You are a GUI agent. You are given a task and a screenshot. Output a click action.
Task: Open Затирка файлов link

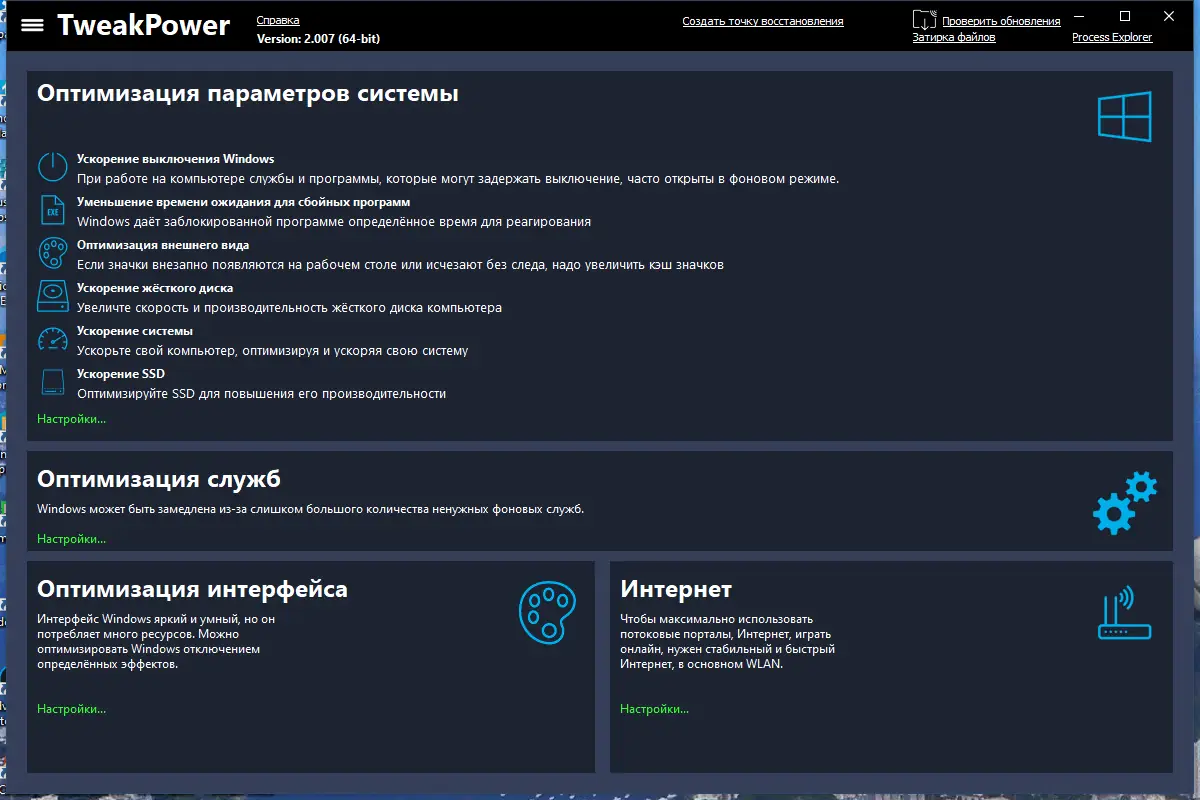(954, 38)
